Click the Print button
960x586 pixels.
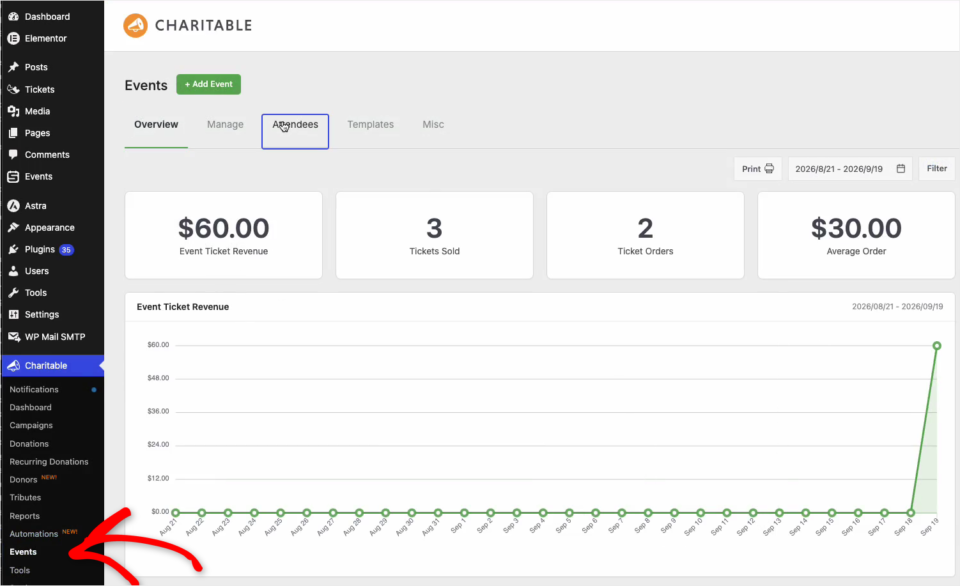(758, 169)
